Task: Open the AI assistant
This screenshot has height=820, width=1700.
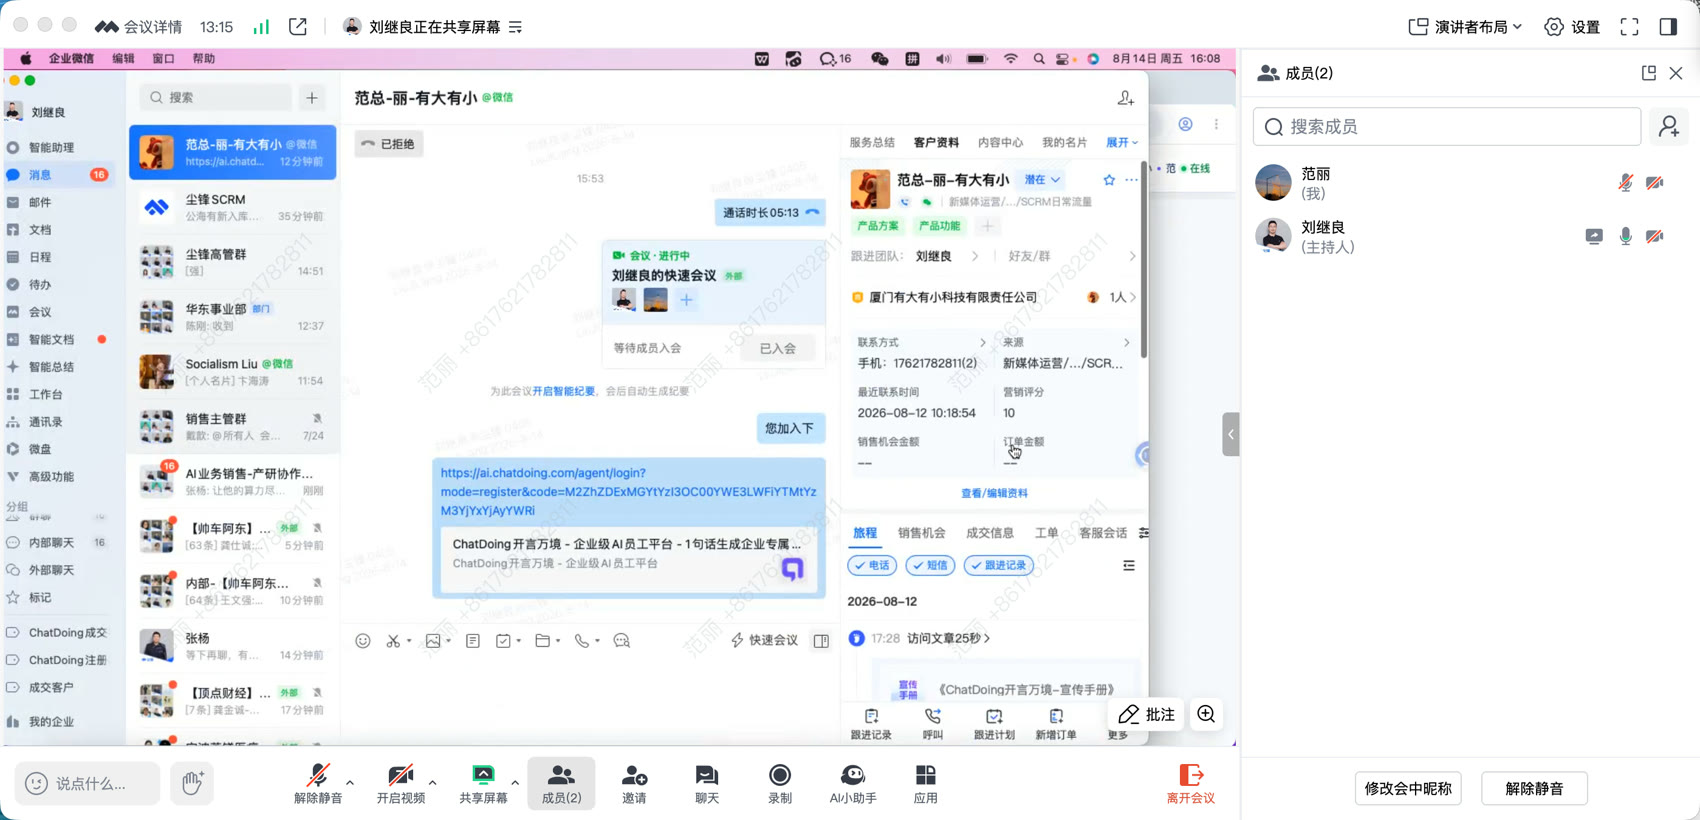Action: pos(853,783)
